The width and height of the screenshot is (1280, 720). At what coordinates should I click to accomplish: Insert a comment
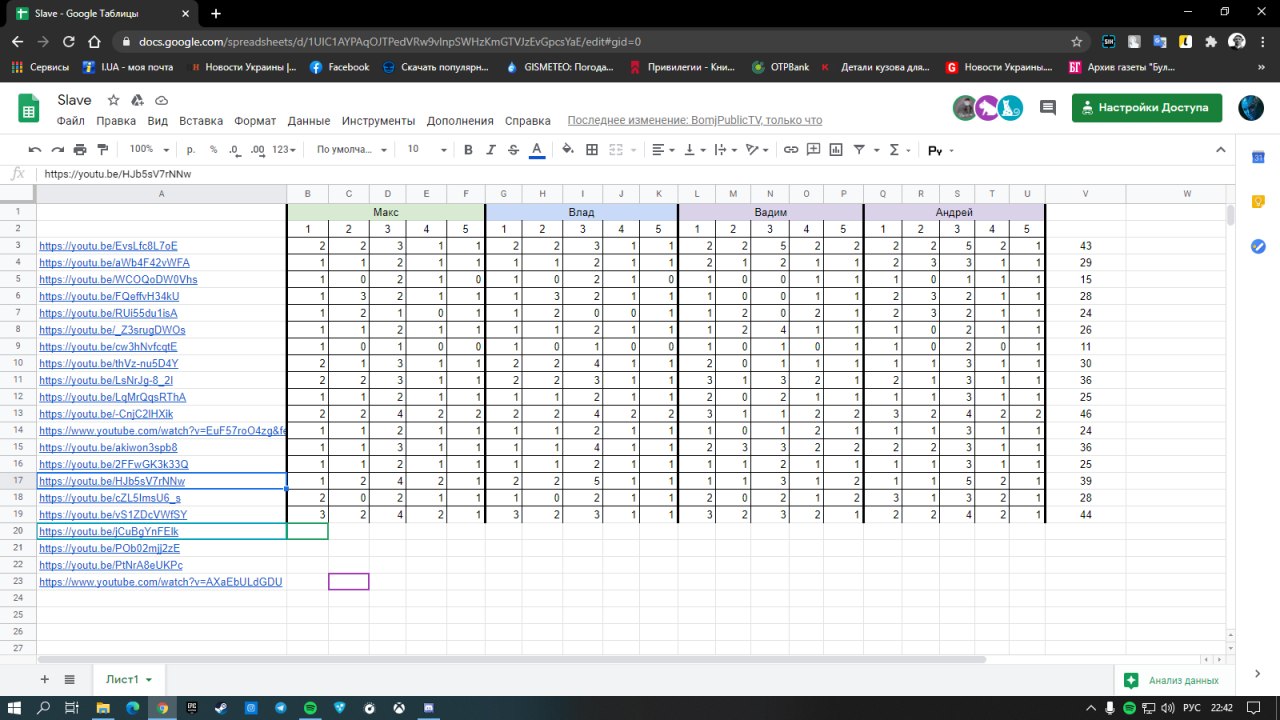pos(813,150)
